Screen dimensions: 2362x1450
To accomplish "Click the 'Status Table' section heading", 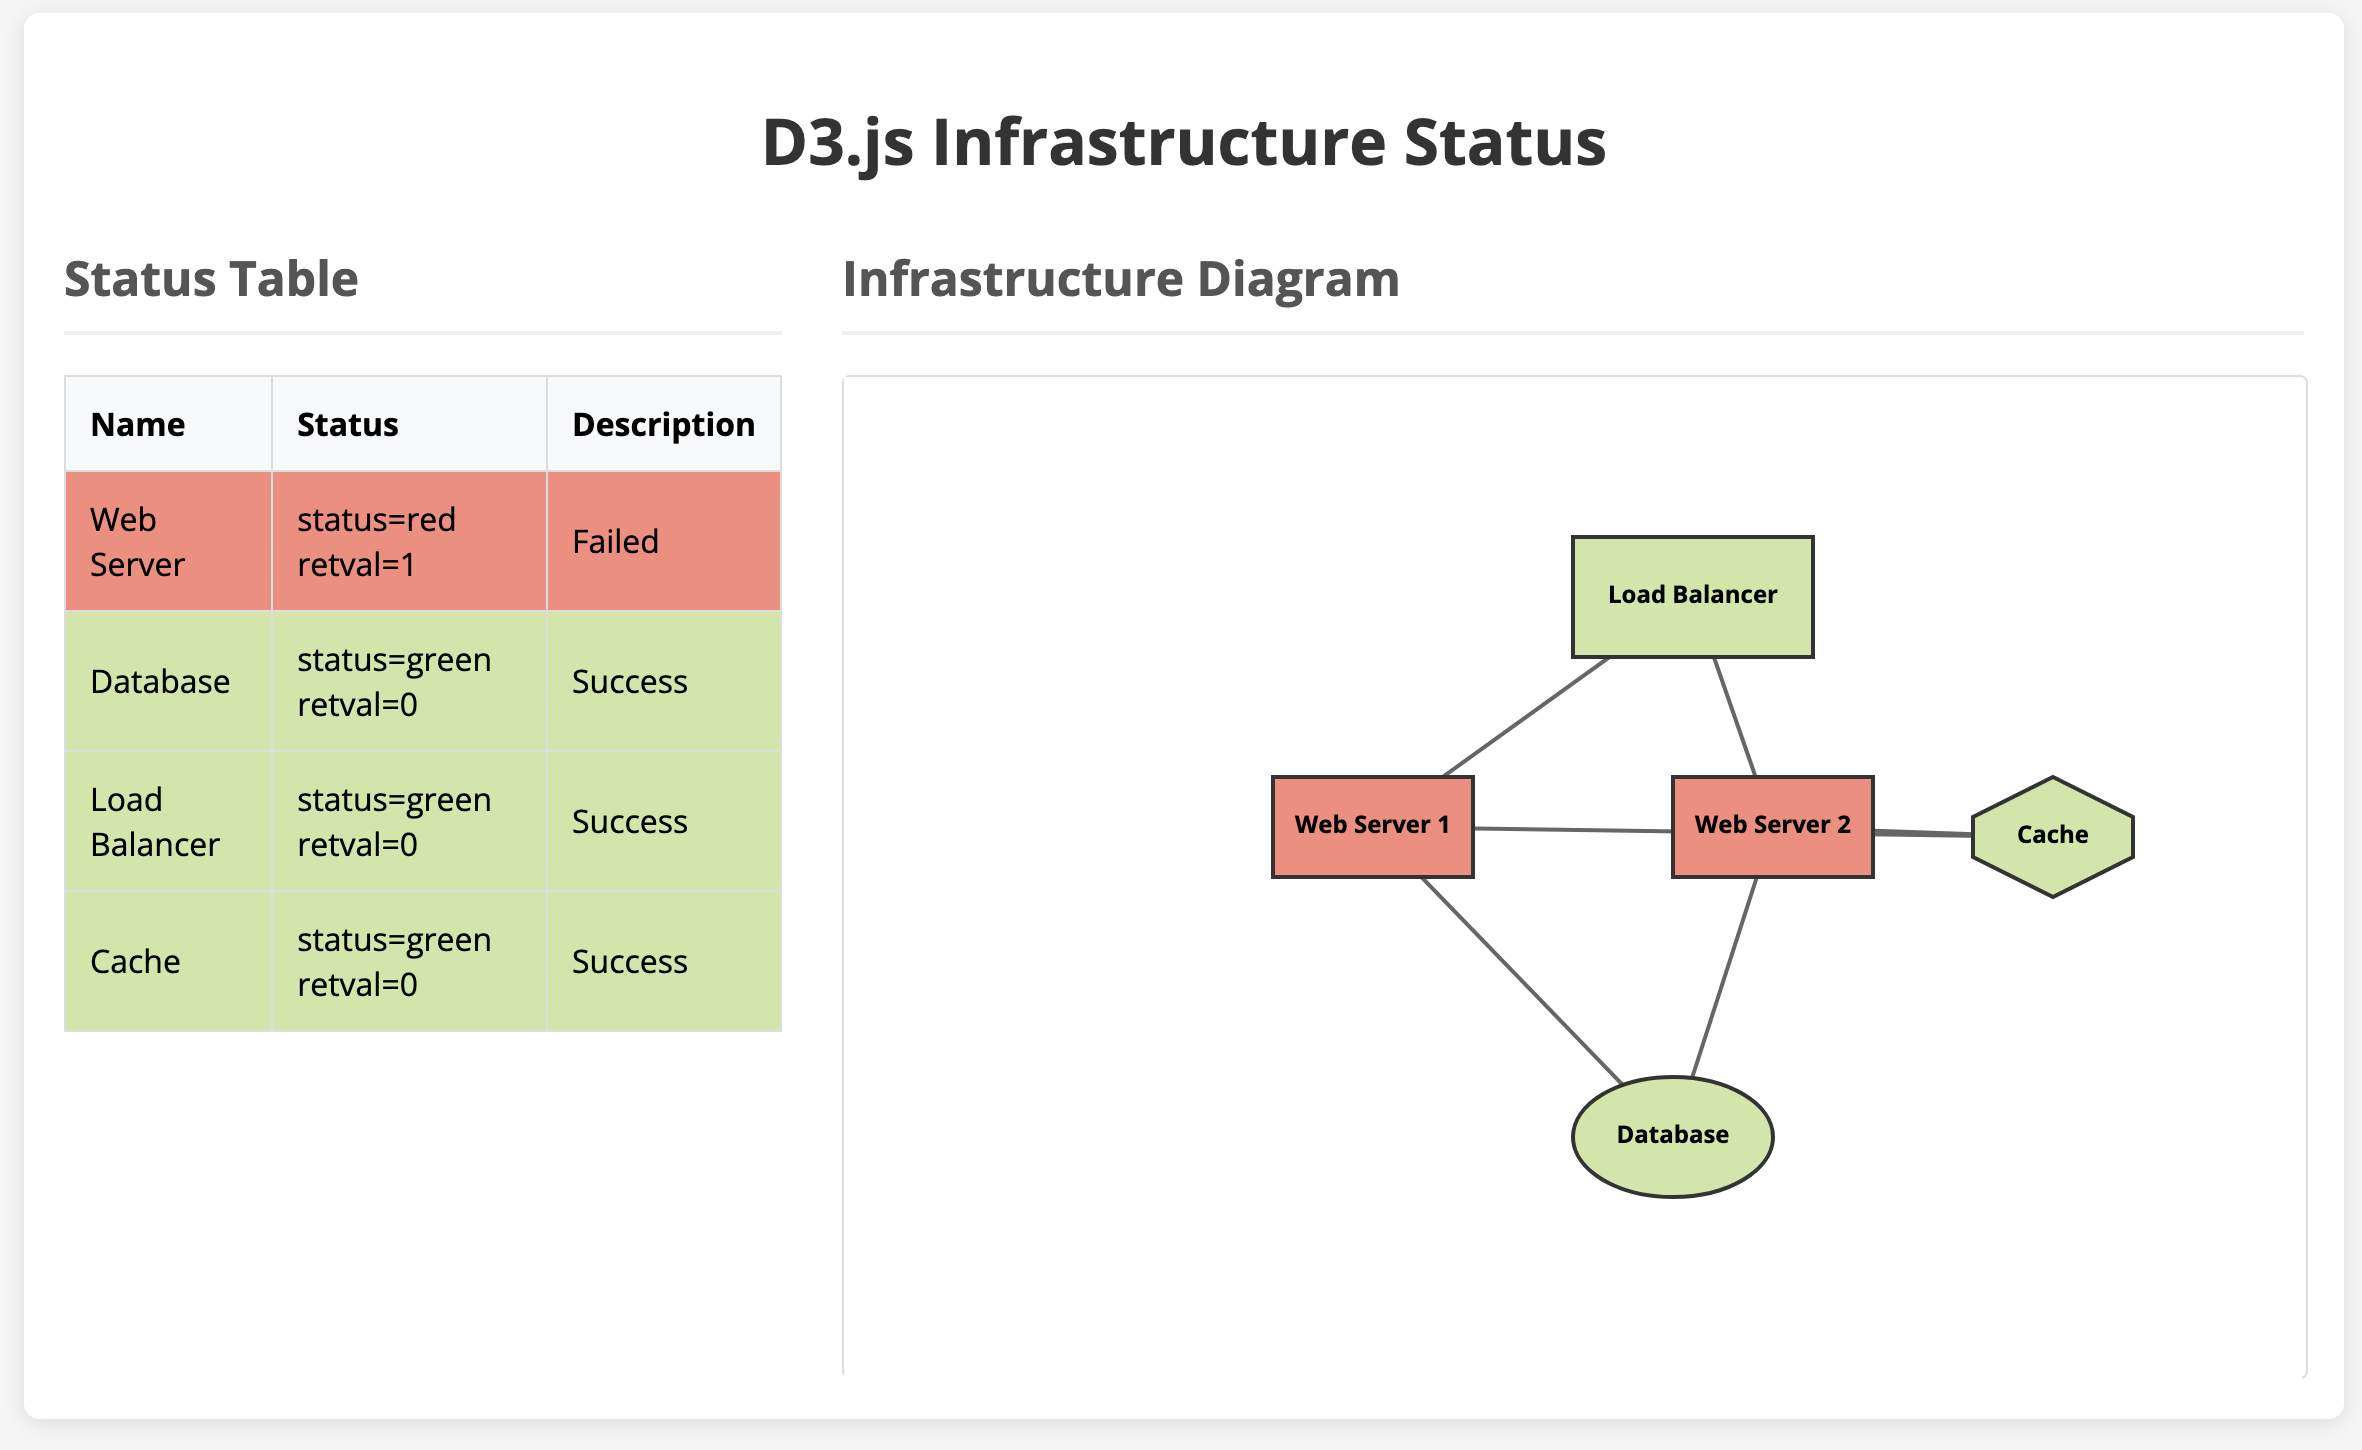I will click(x=211, y=279).
